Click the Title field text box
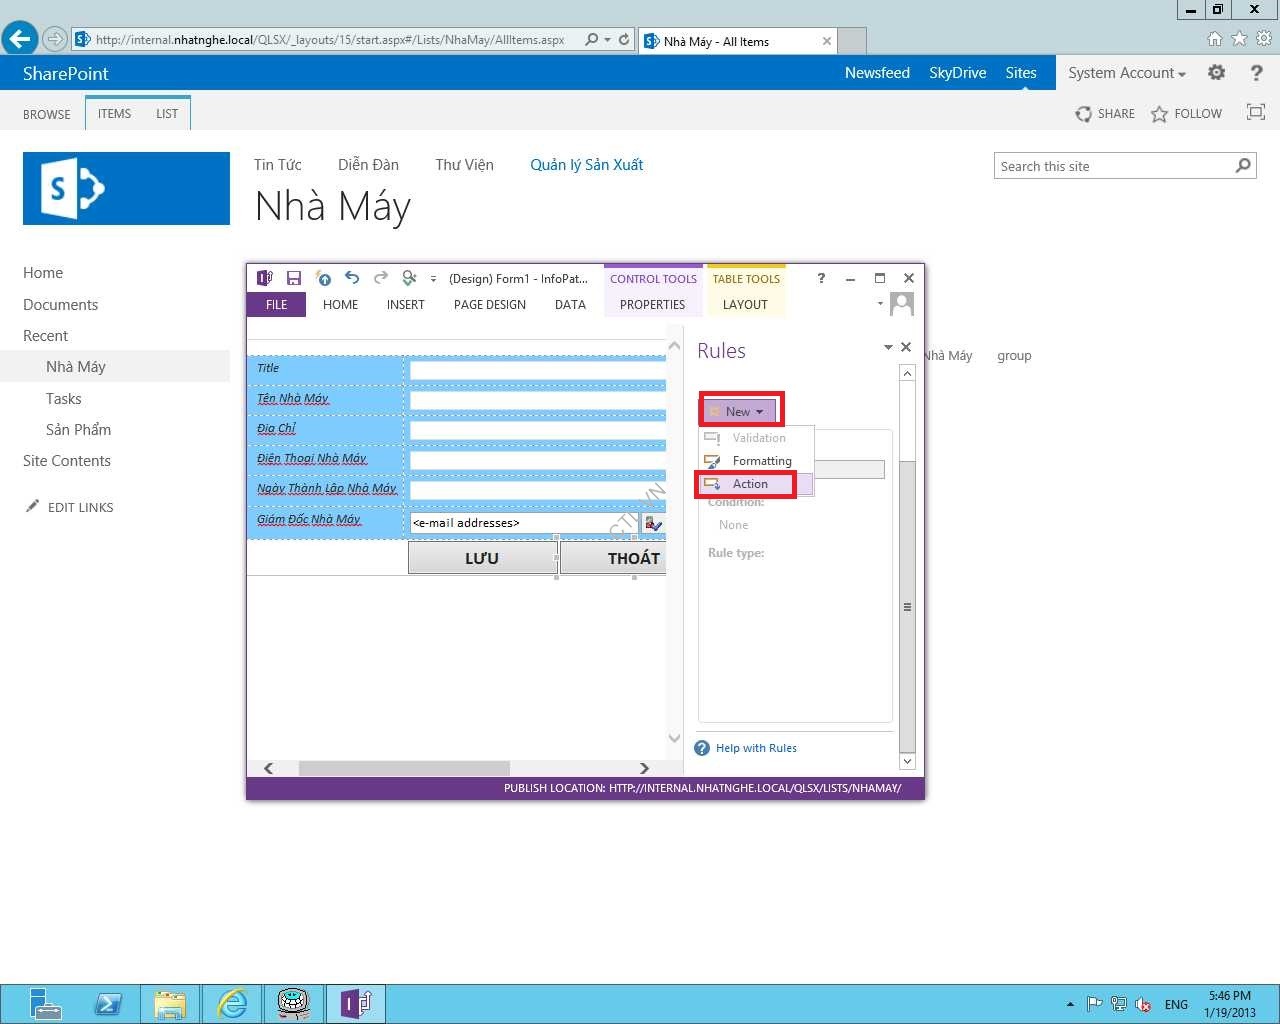Viewport: 1280px width, 1024px height. pyautogui.click(x=537, y=370)
